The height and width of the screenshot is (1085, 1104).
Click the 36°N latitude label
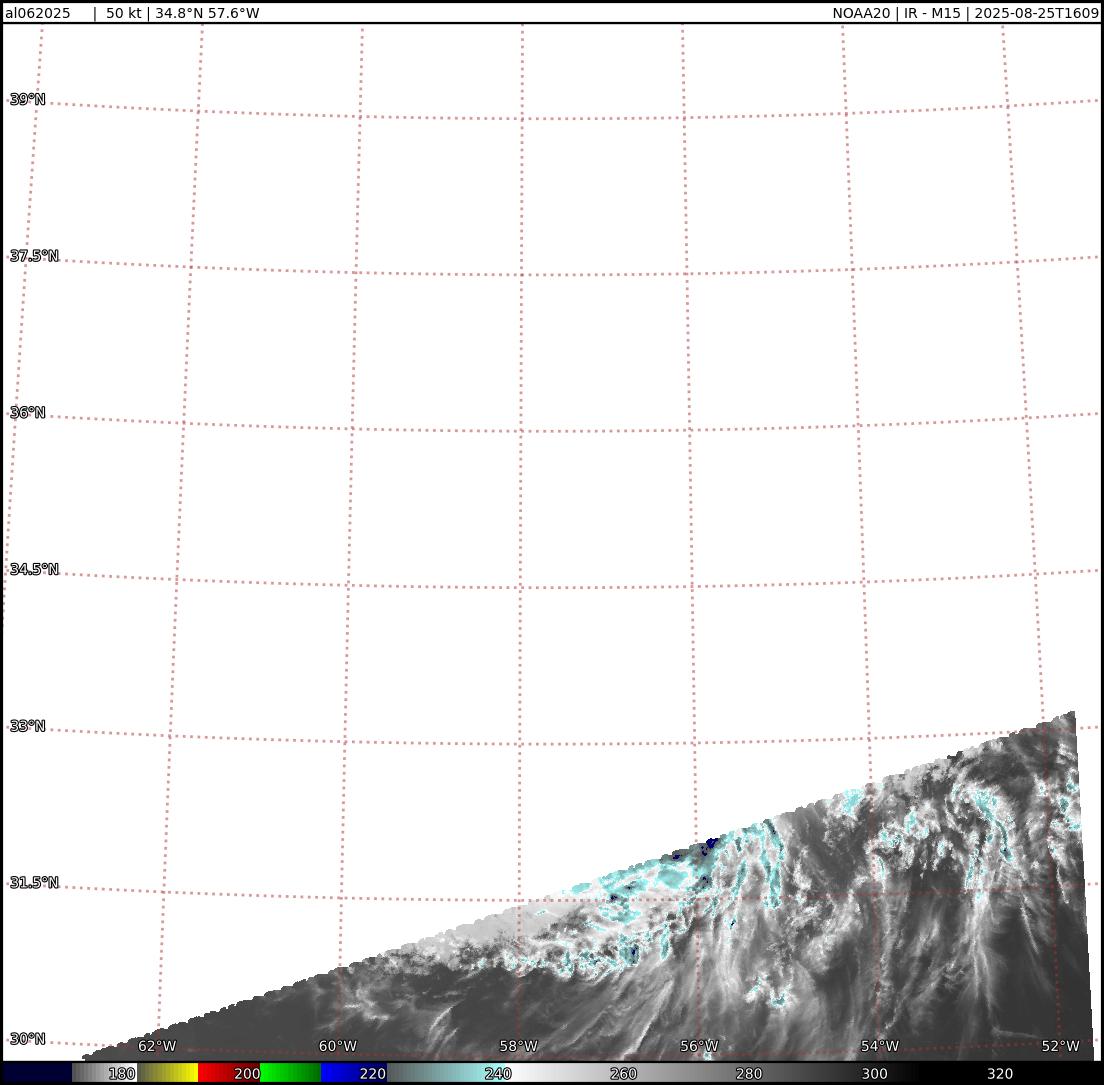tap(28, 412)
